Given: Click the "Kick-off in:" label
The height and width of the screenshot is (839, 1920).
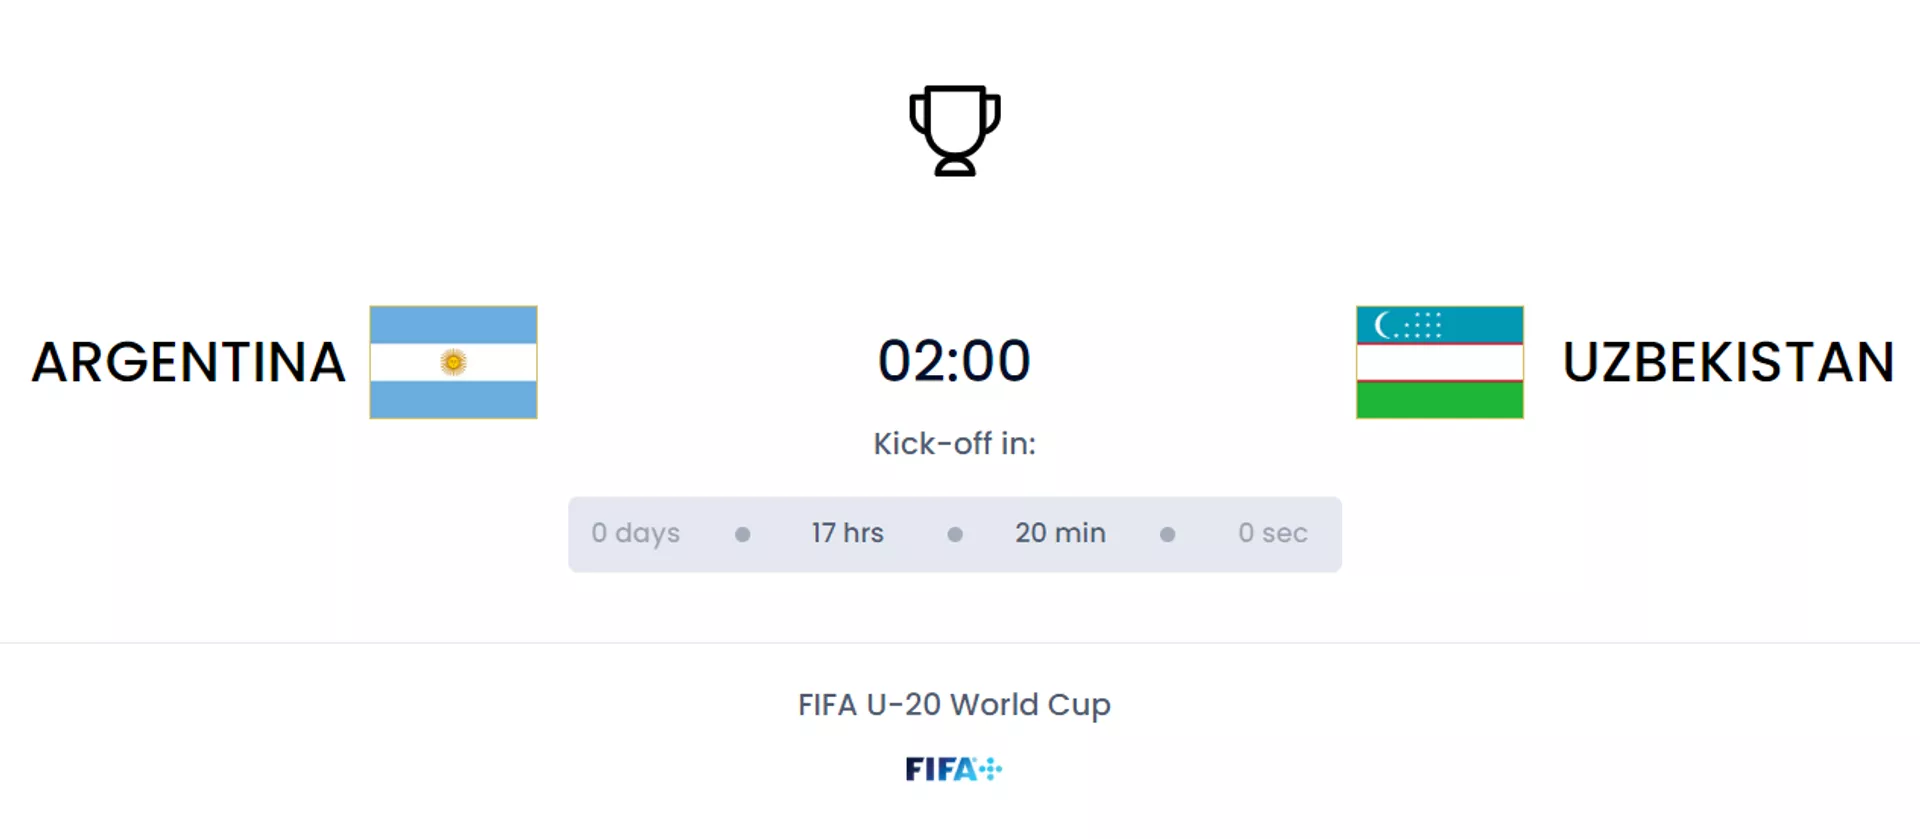Looking at the screenshot, I should (954, 444).
